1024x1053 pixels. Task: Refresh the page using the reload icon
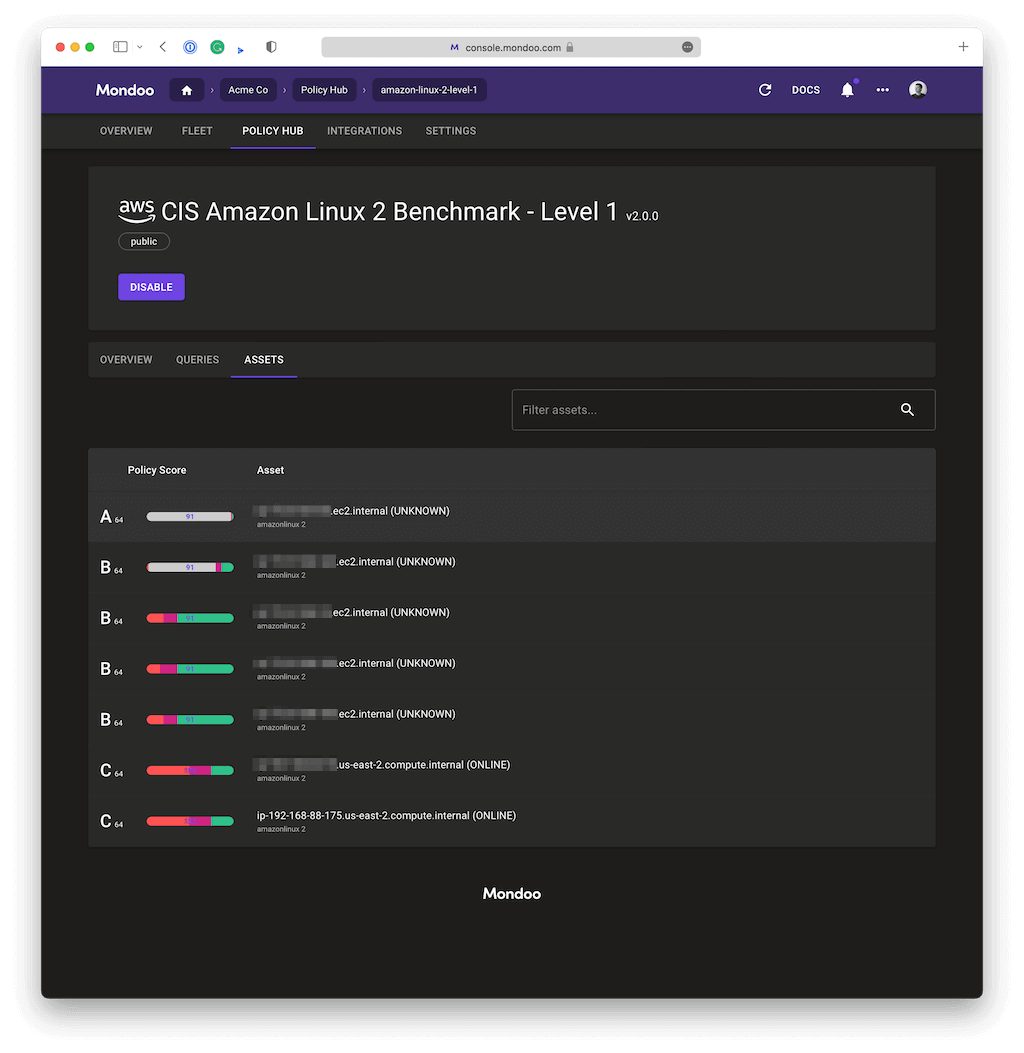(x=765, y=89)
